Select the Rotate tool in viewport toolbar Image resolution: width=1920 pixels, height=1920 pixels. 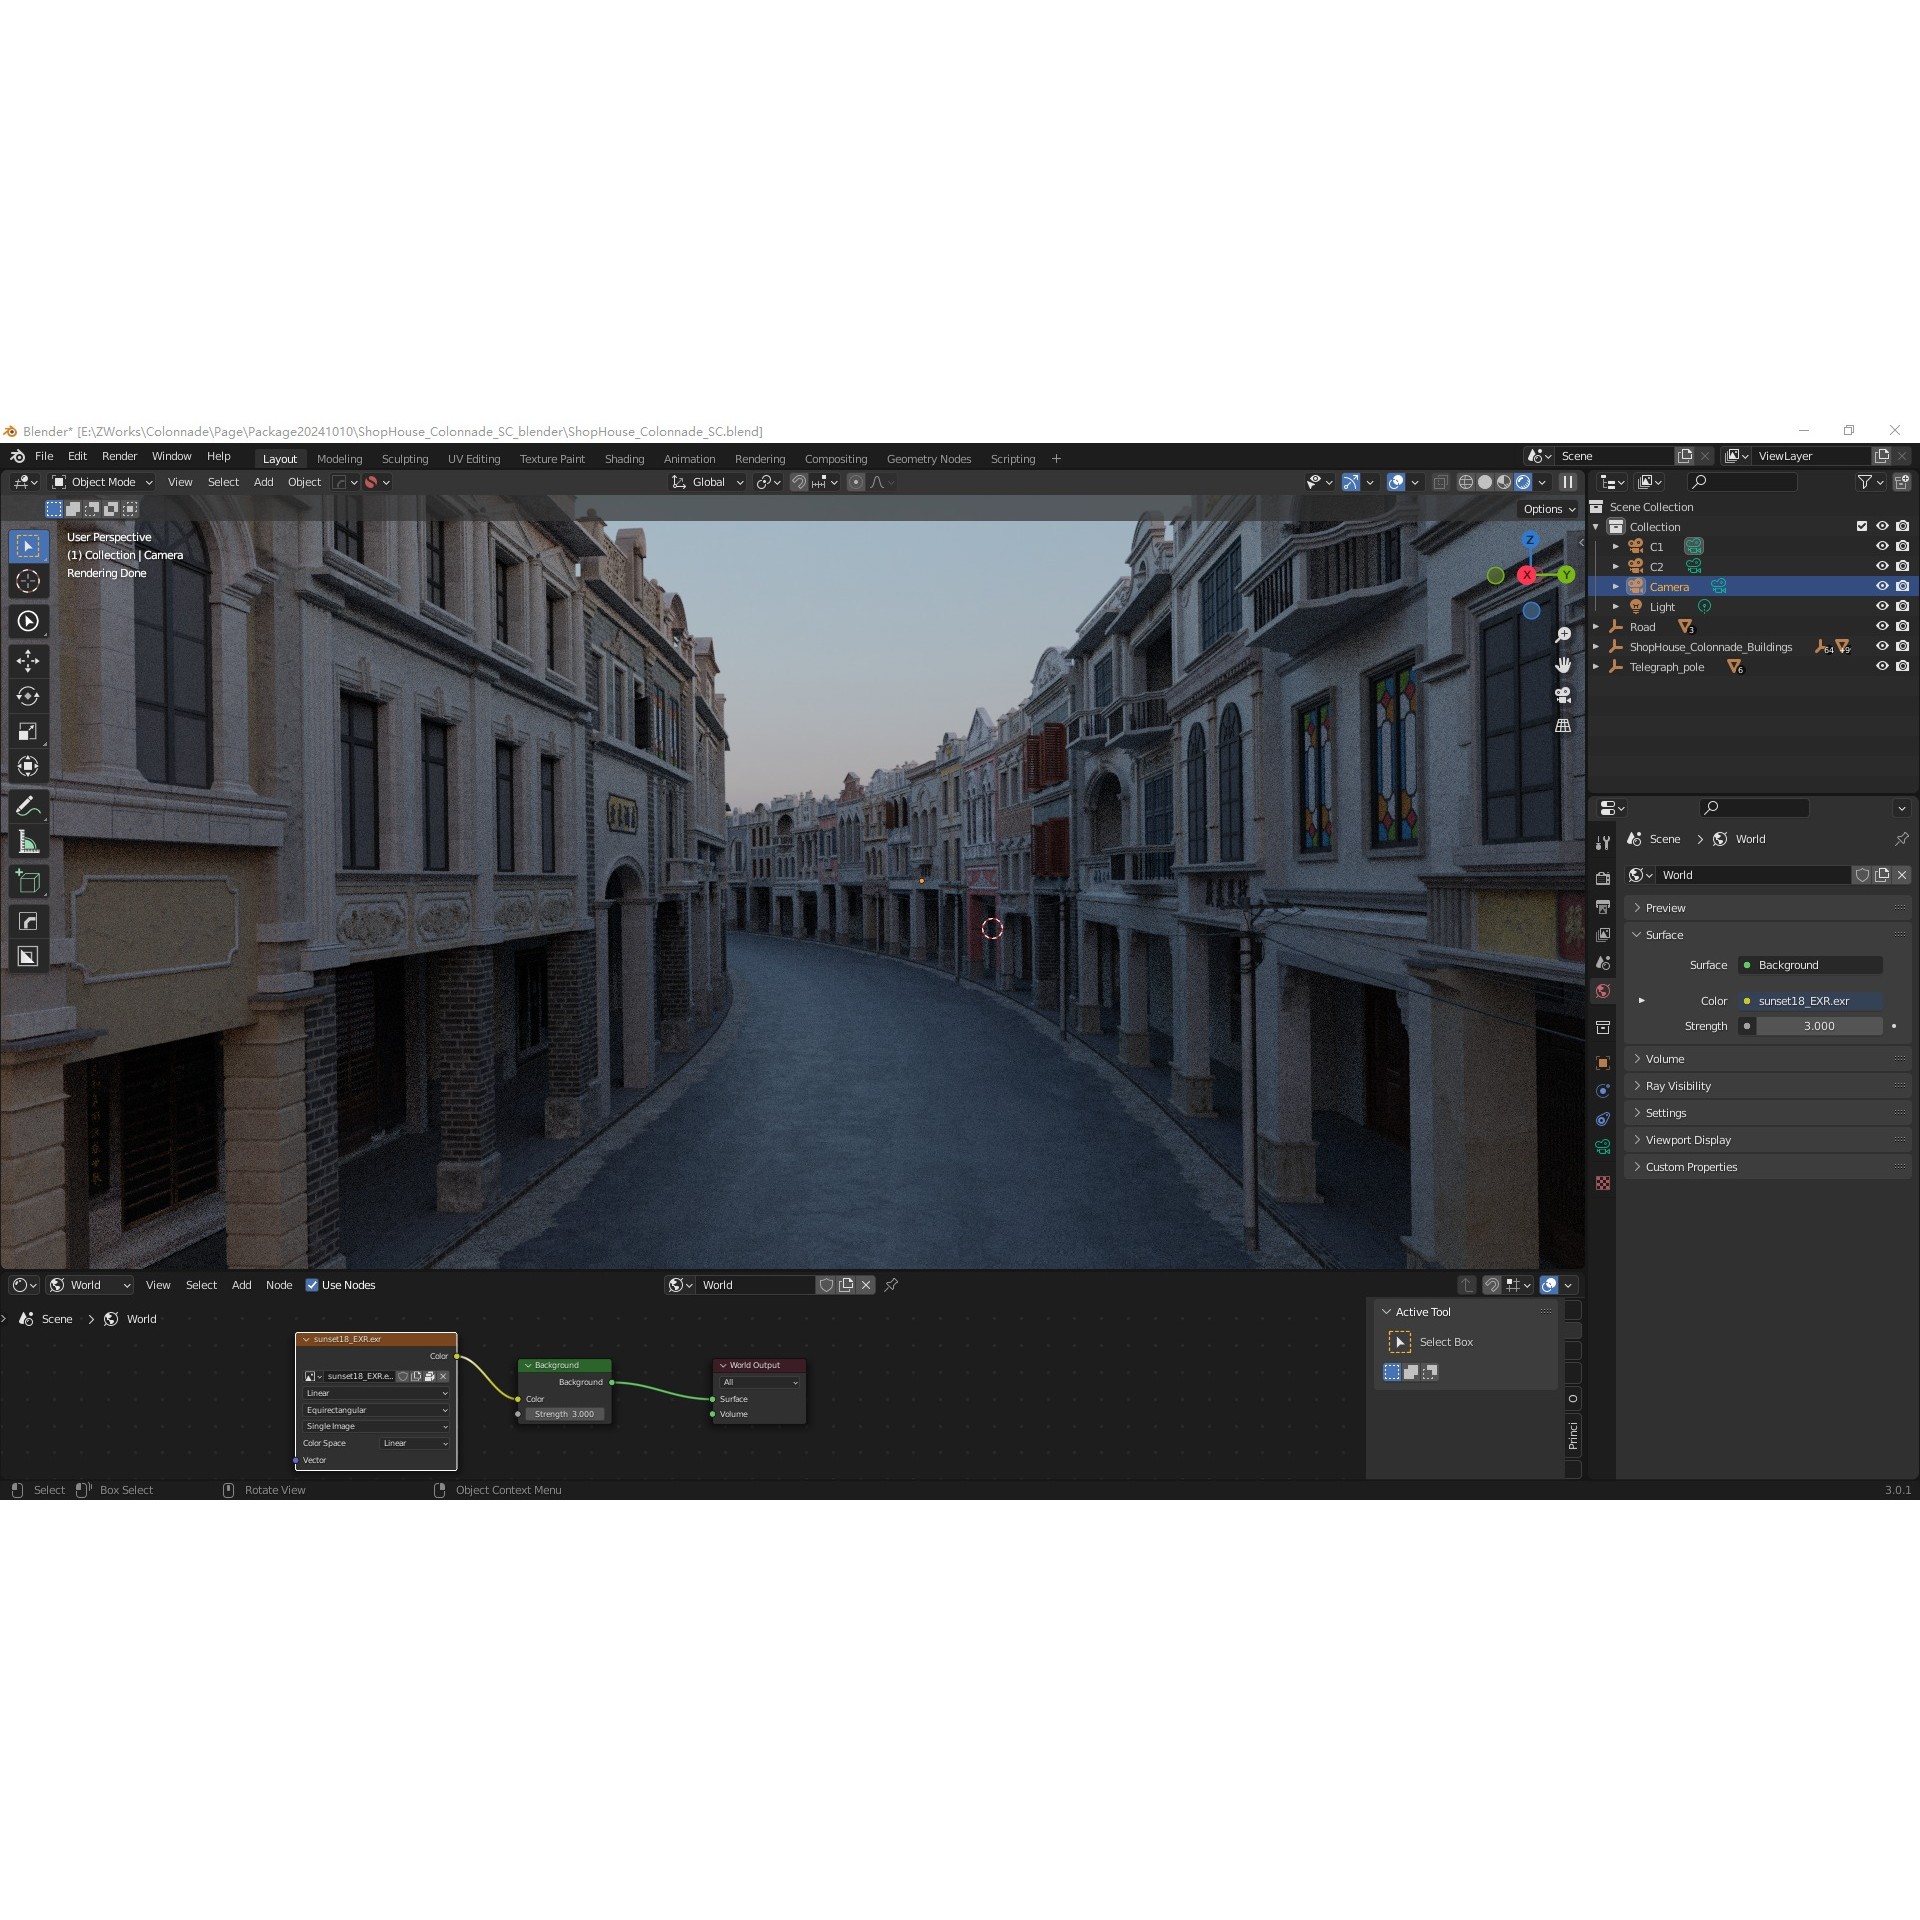click(x=29, y=698)
